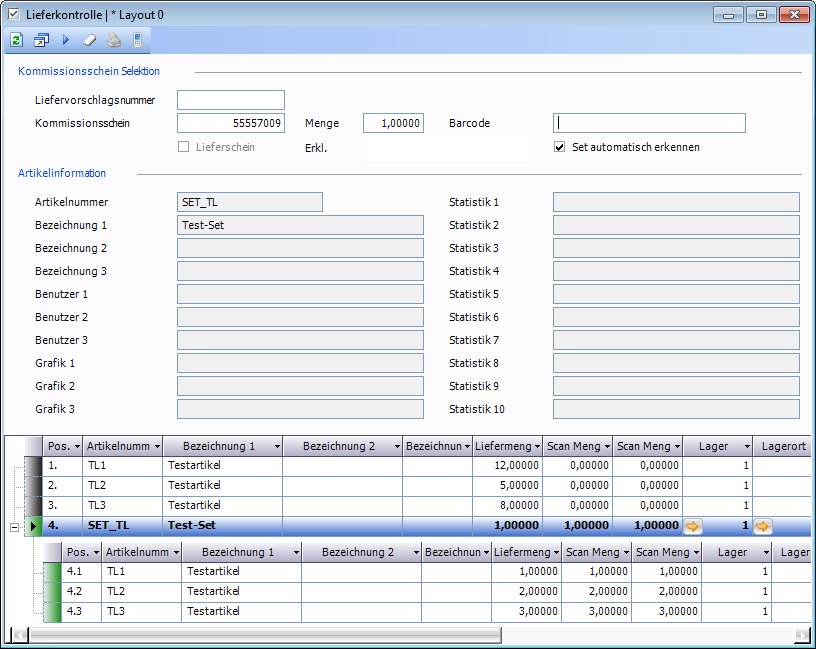816x649 pixels.
Task: Click arrow icon in SET_TL Lager cell
Action: click(x=692, y=525)
